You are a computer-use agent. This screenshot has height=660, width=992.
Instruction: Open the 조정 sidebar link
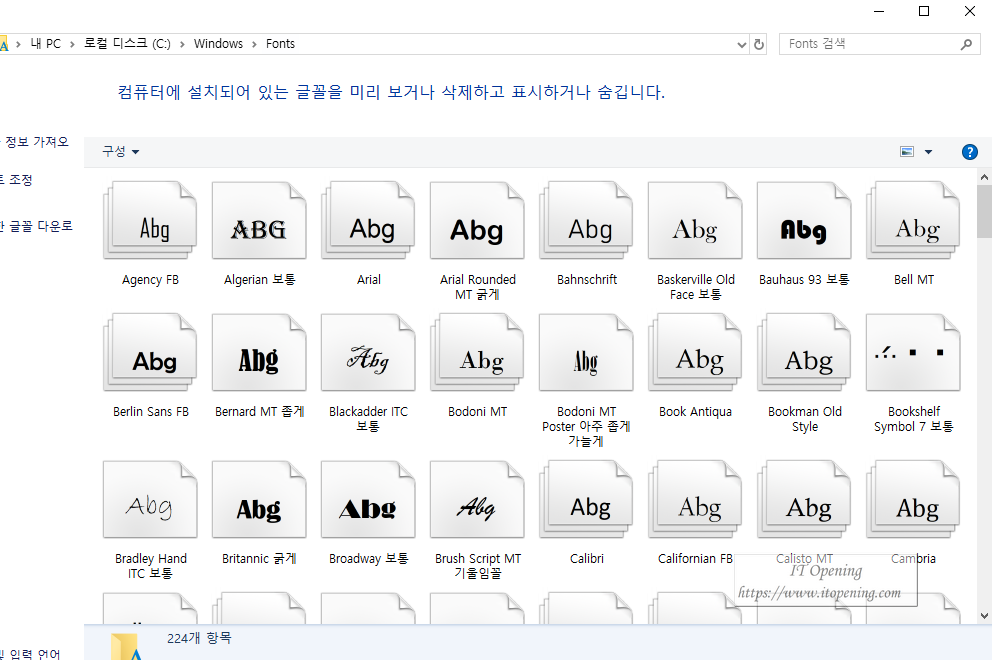coord(18,180)
